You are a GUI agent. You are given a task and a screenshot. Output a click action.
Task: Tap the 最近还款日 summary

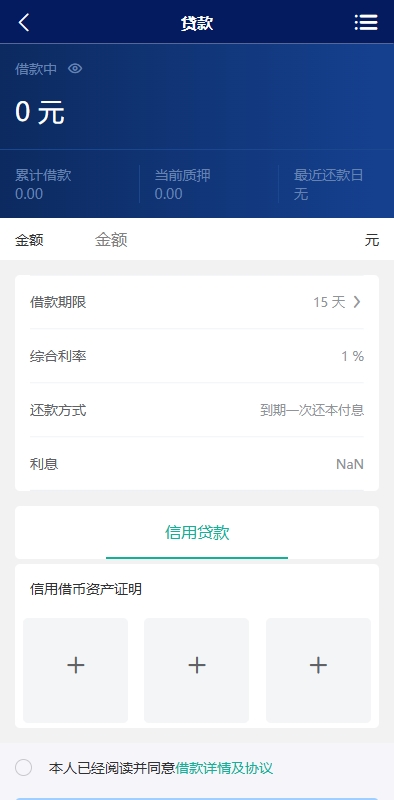(x=328, y=184)
